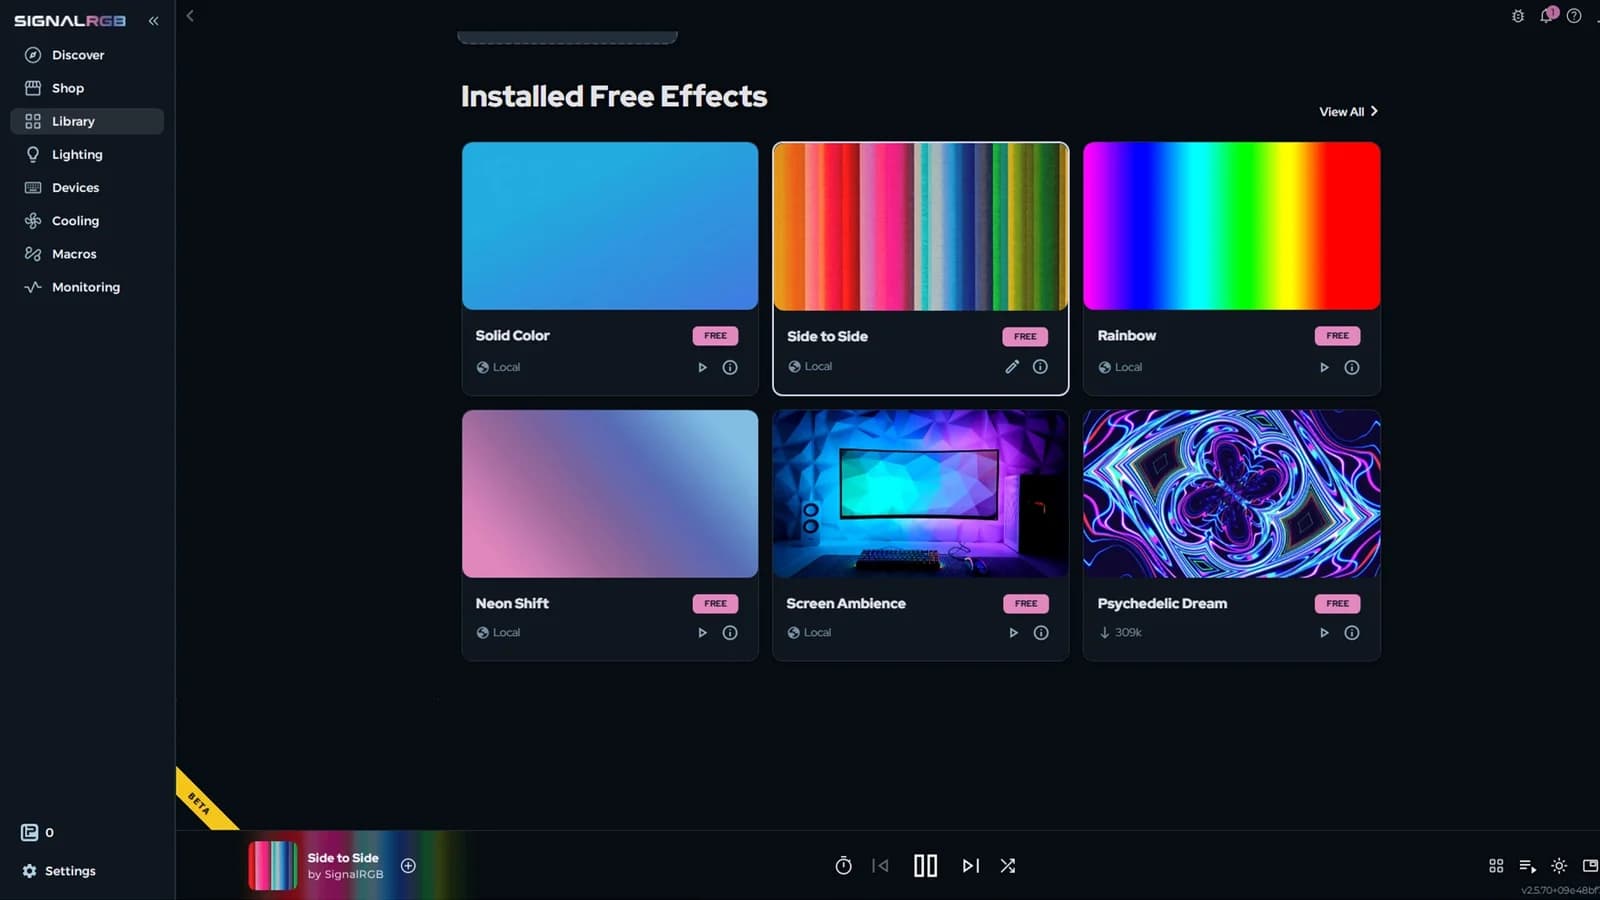Open the effect timer

(843, 866)
